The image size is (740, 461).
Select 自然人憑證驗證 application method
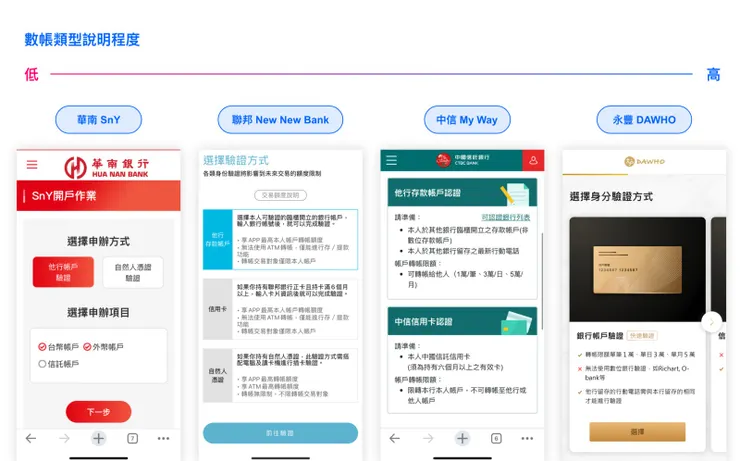pyautogui.click(x=133, y=272)
